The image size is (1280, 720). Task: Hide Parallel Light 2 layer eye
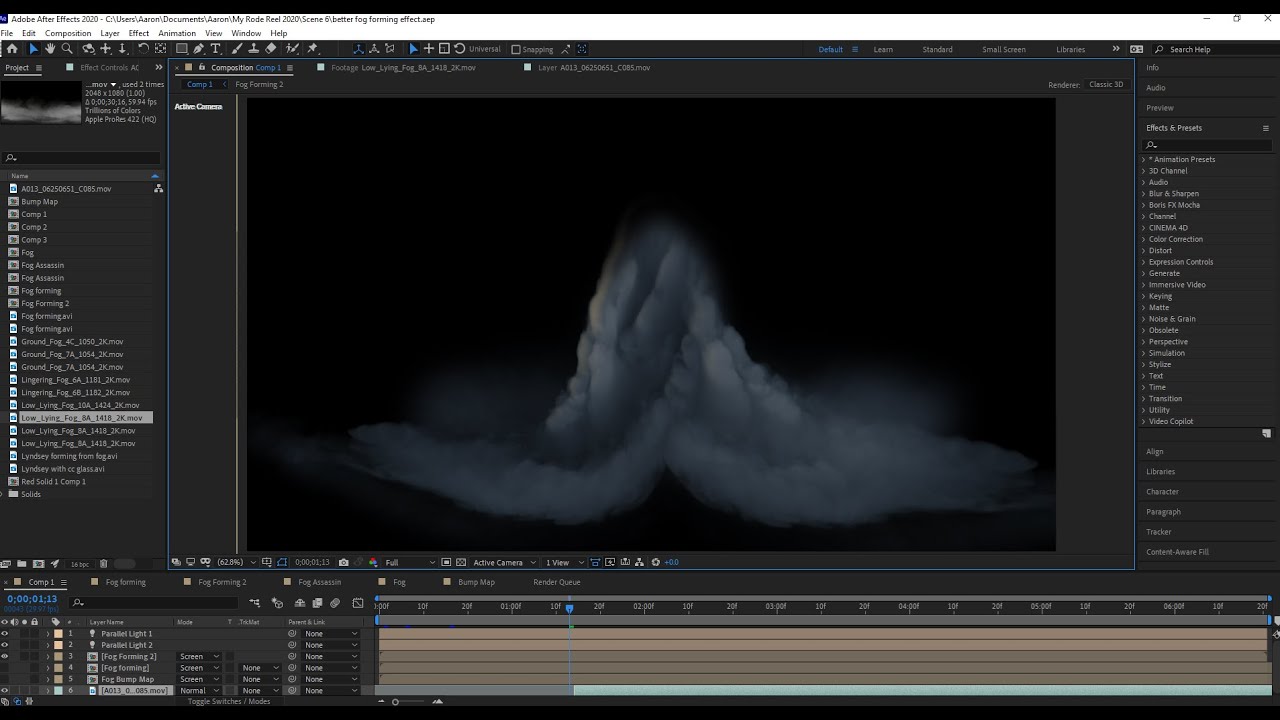[x=5, y=645]
